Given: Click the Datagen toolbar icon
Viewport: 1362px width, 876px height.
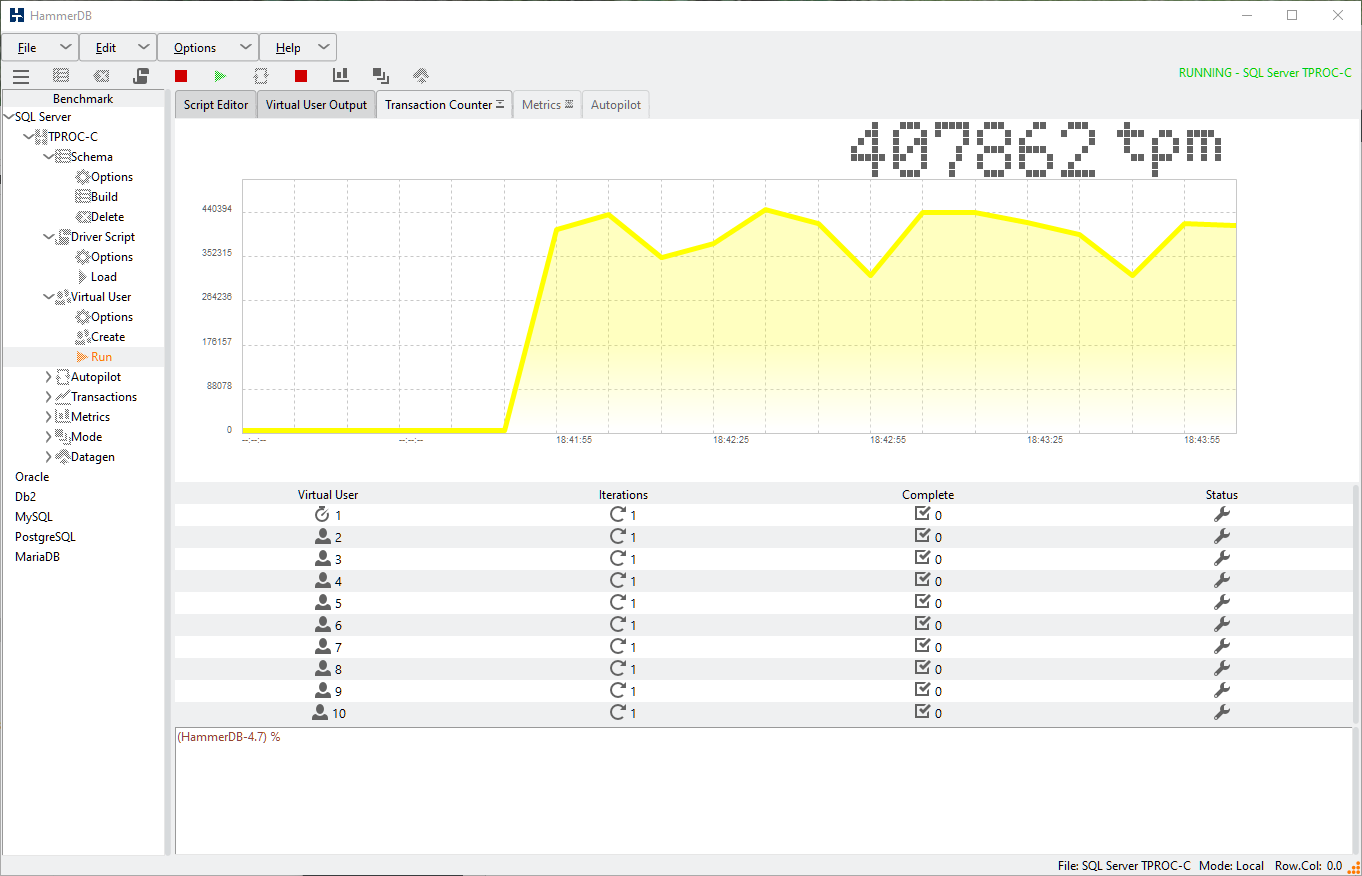Looking at the screenshot, I should pyautogui.click(x=421, y=75).
